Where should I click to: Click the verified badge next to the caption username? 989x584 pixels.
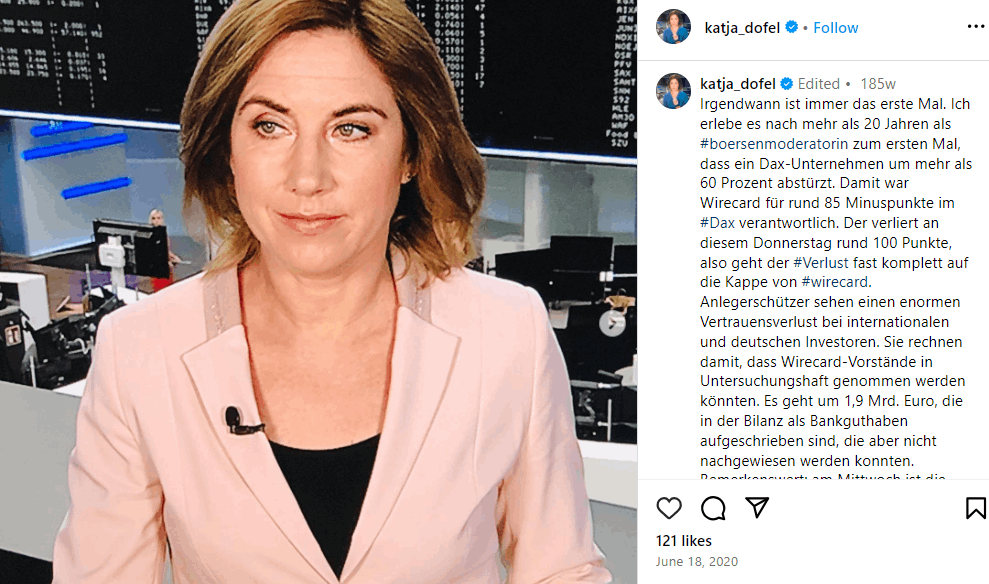tap(787, 83)
